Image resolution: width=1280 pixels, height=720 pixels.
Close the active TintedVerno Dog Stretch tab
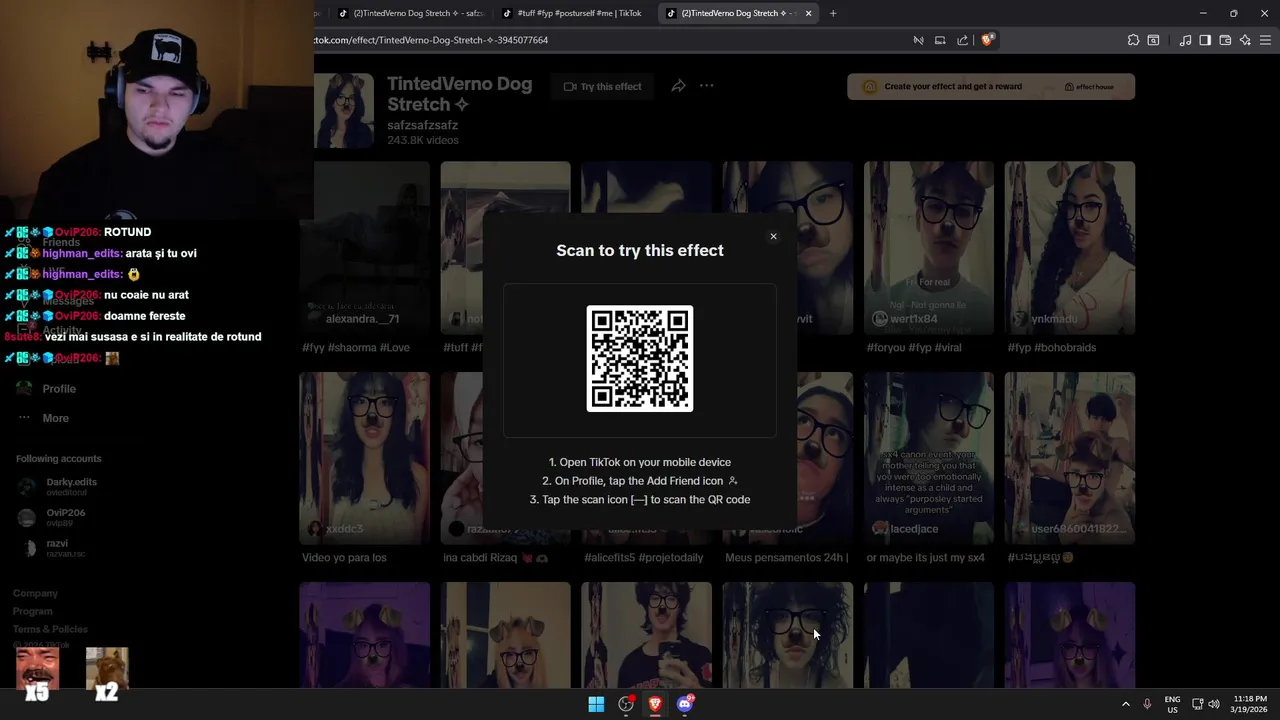pyautogui.click(x=808, y=13)
